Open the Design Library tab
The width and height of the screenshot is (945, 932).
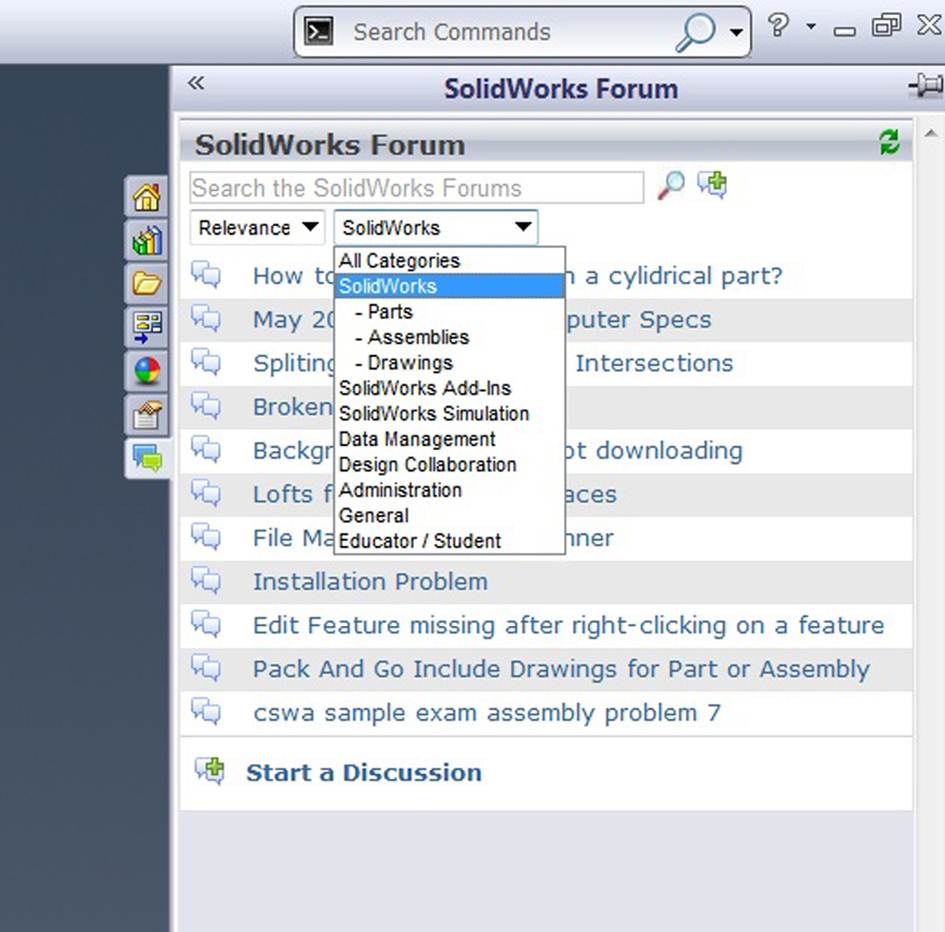tap(147, 240)
